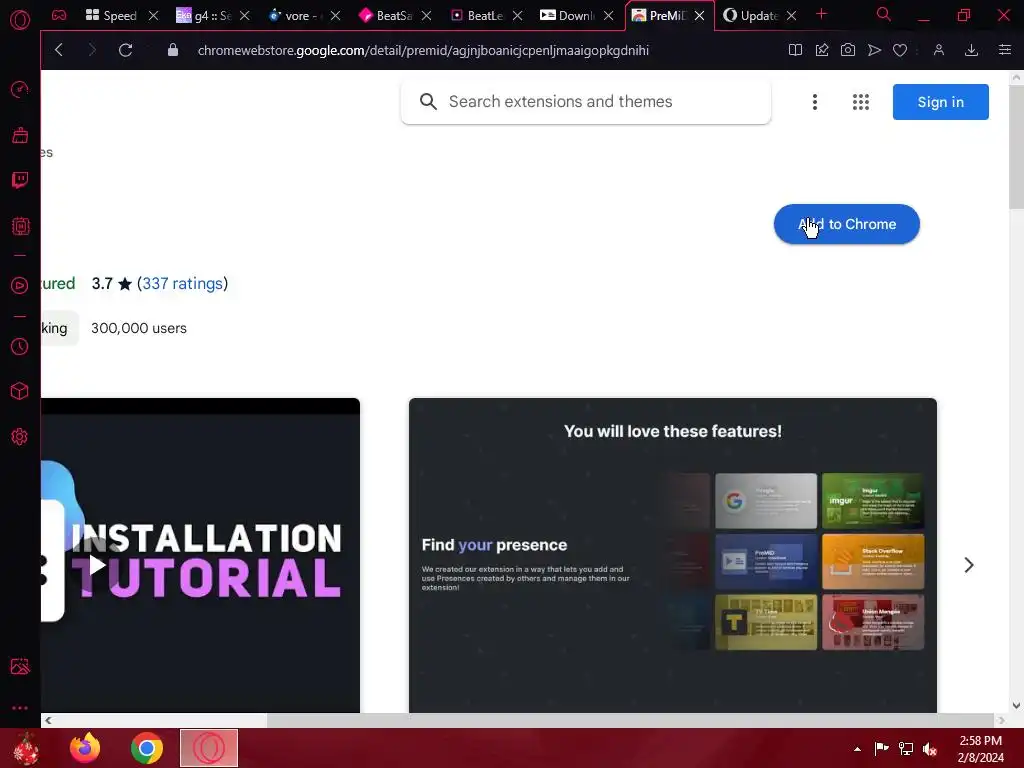Image resolution: width=1024 pixels, height=768 pixels.
Task: Click the edit/share page icon in address bar
Action: click(822, 50)
